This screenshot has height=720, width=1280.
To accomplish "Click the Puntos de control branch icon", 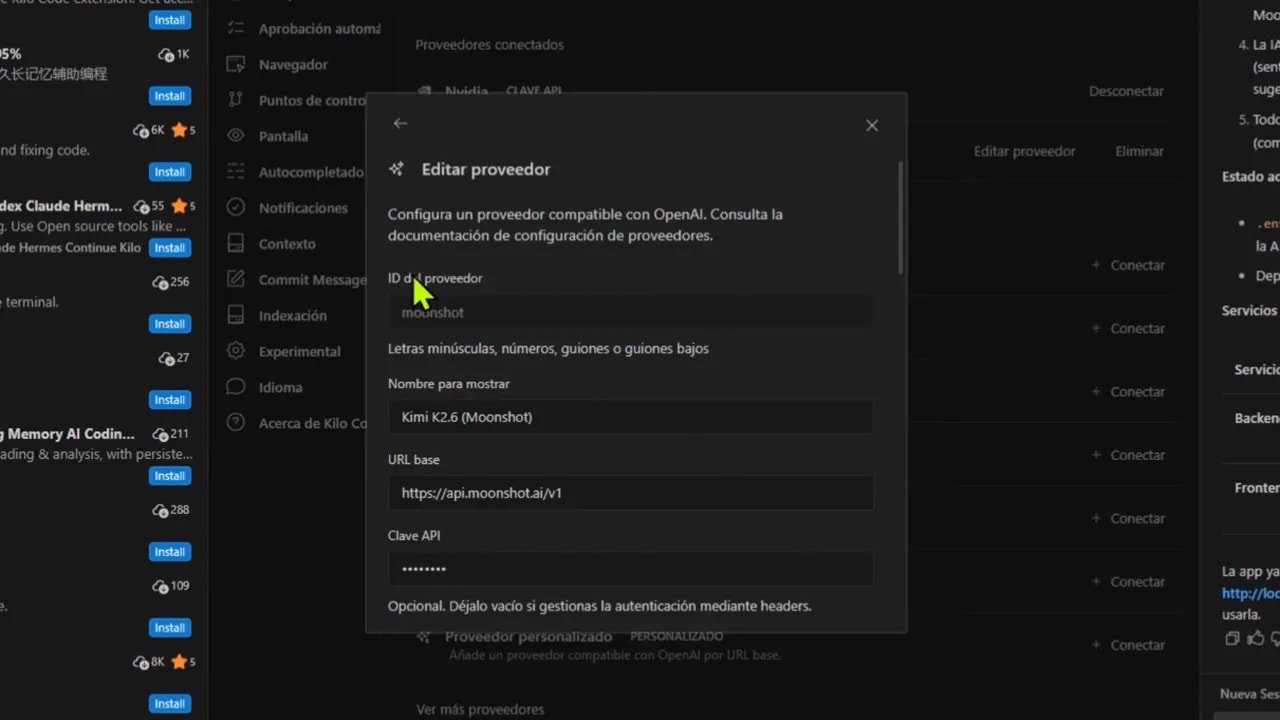I will pyautogui.click(x=236, y=100).
